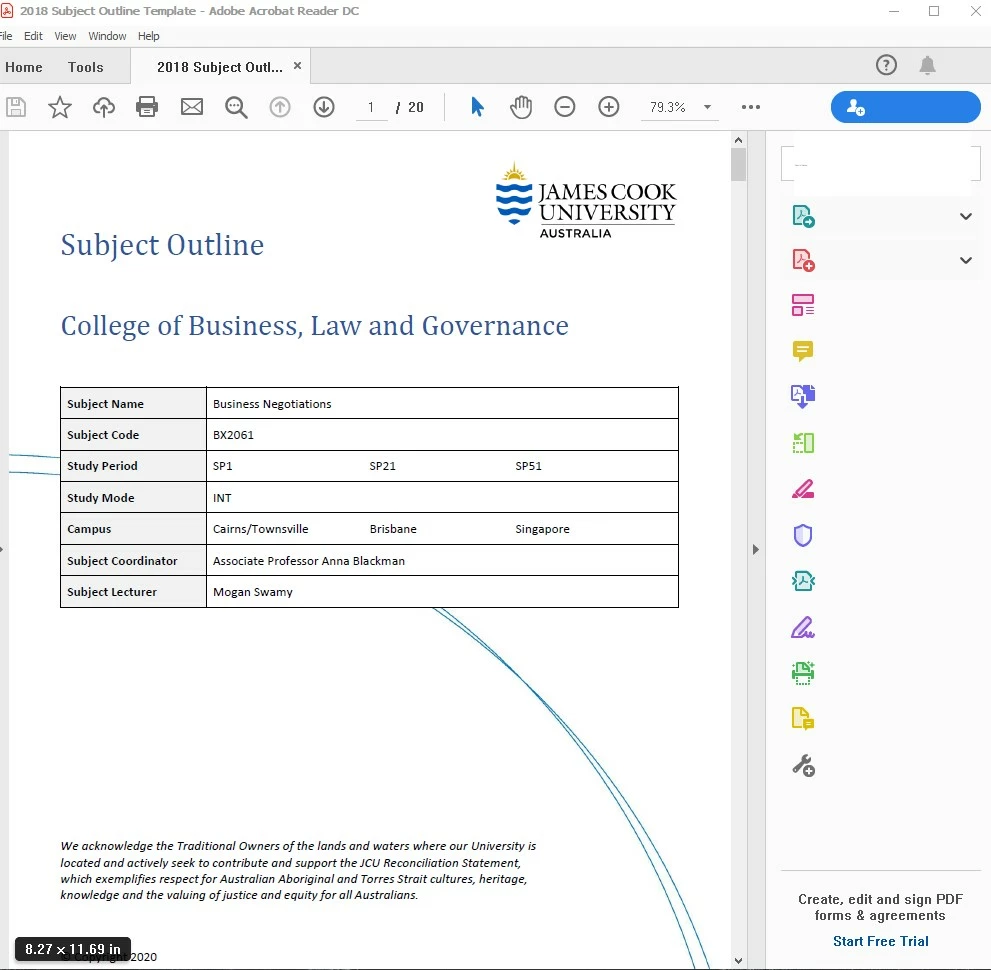Click 'Associate Professor Anna Blackman' text
The image size is (991, 970).
click(308, 561)
